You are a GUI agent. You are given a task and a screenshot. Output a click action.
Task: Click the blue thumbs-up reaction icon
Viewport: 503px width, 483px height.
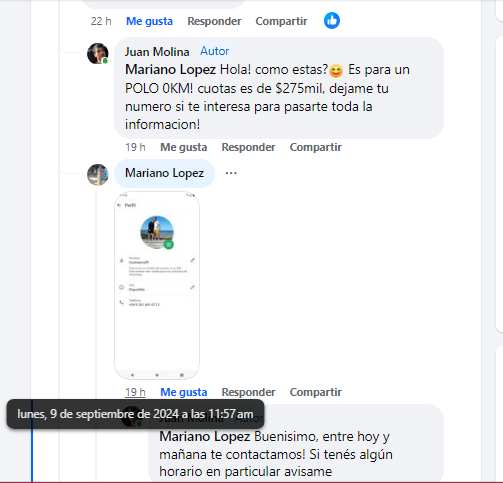click(x=332, y=21)
